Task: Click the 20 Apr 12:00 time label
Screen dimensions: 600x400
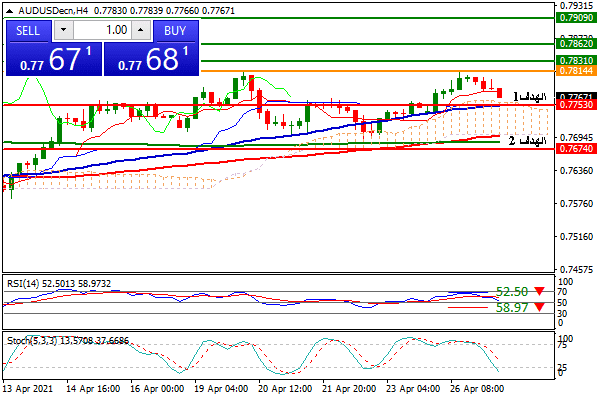Action: click(x=285, y=389)
